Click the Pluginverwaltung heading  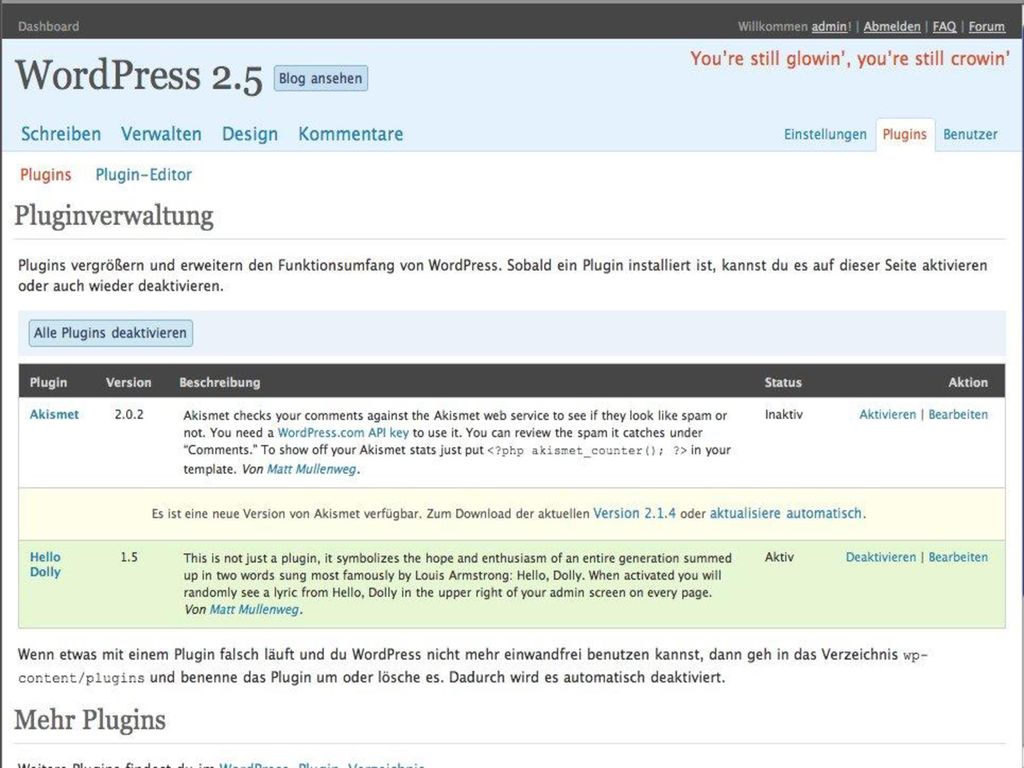click(114, 216)
